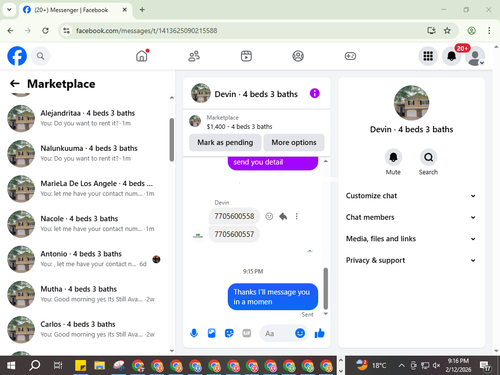The height and width of the screenshot is (375, 500).
Task: Open Windows taskbar search
Action: pos(35,366)
